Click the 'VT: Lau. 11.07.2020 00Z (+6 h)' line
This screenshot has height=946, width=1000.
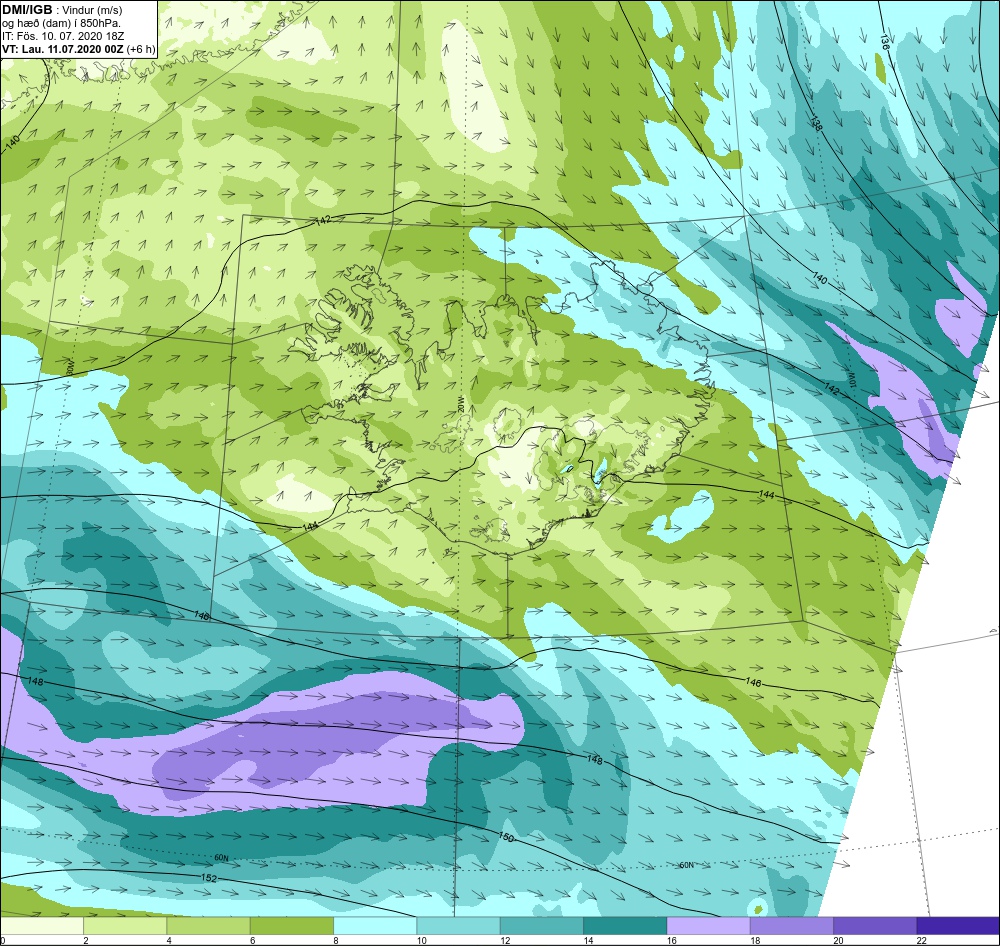click(78, 48)
